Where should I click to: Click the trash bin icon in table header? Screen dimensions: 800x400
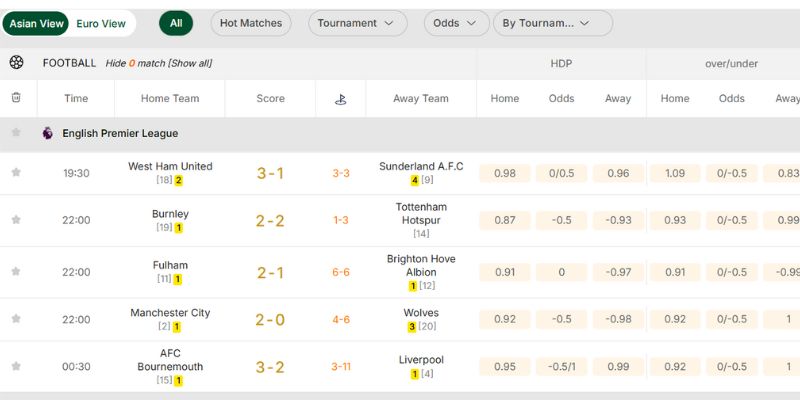tap(16, 98)
